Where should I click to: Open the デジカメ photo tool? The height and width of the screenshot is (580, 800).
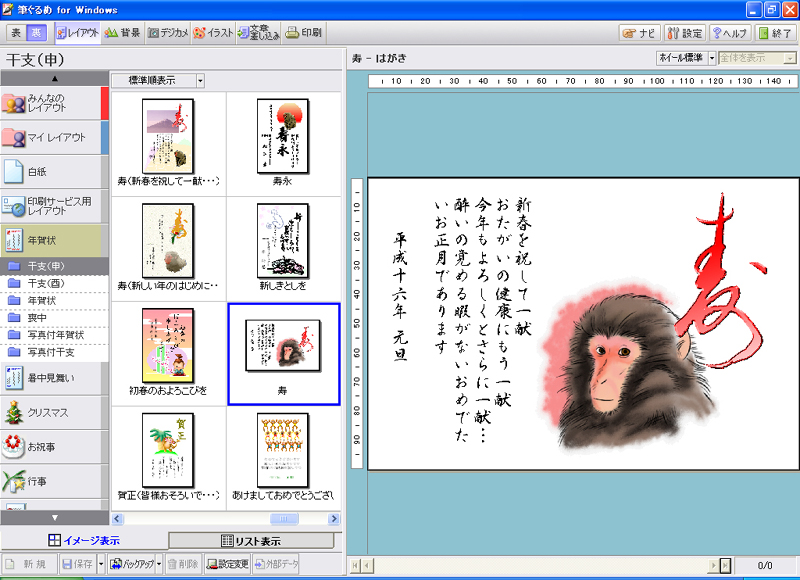168,32
